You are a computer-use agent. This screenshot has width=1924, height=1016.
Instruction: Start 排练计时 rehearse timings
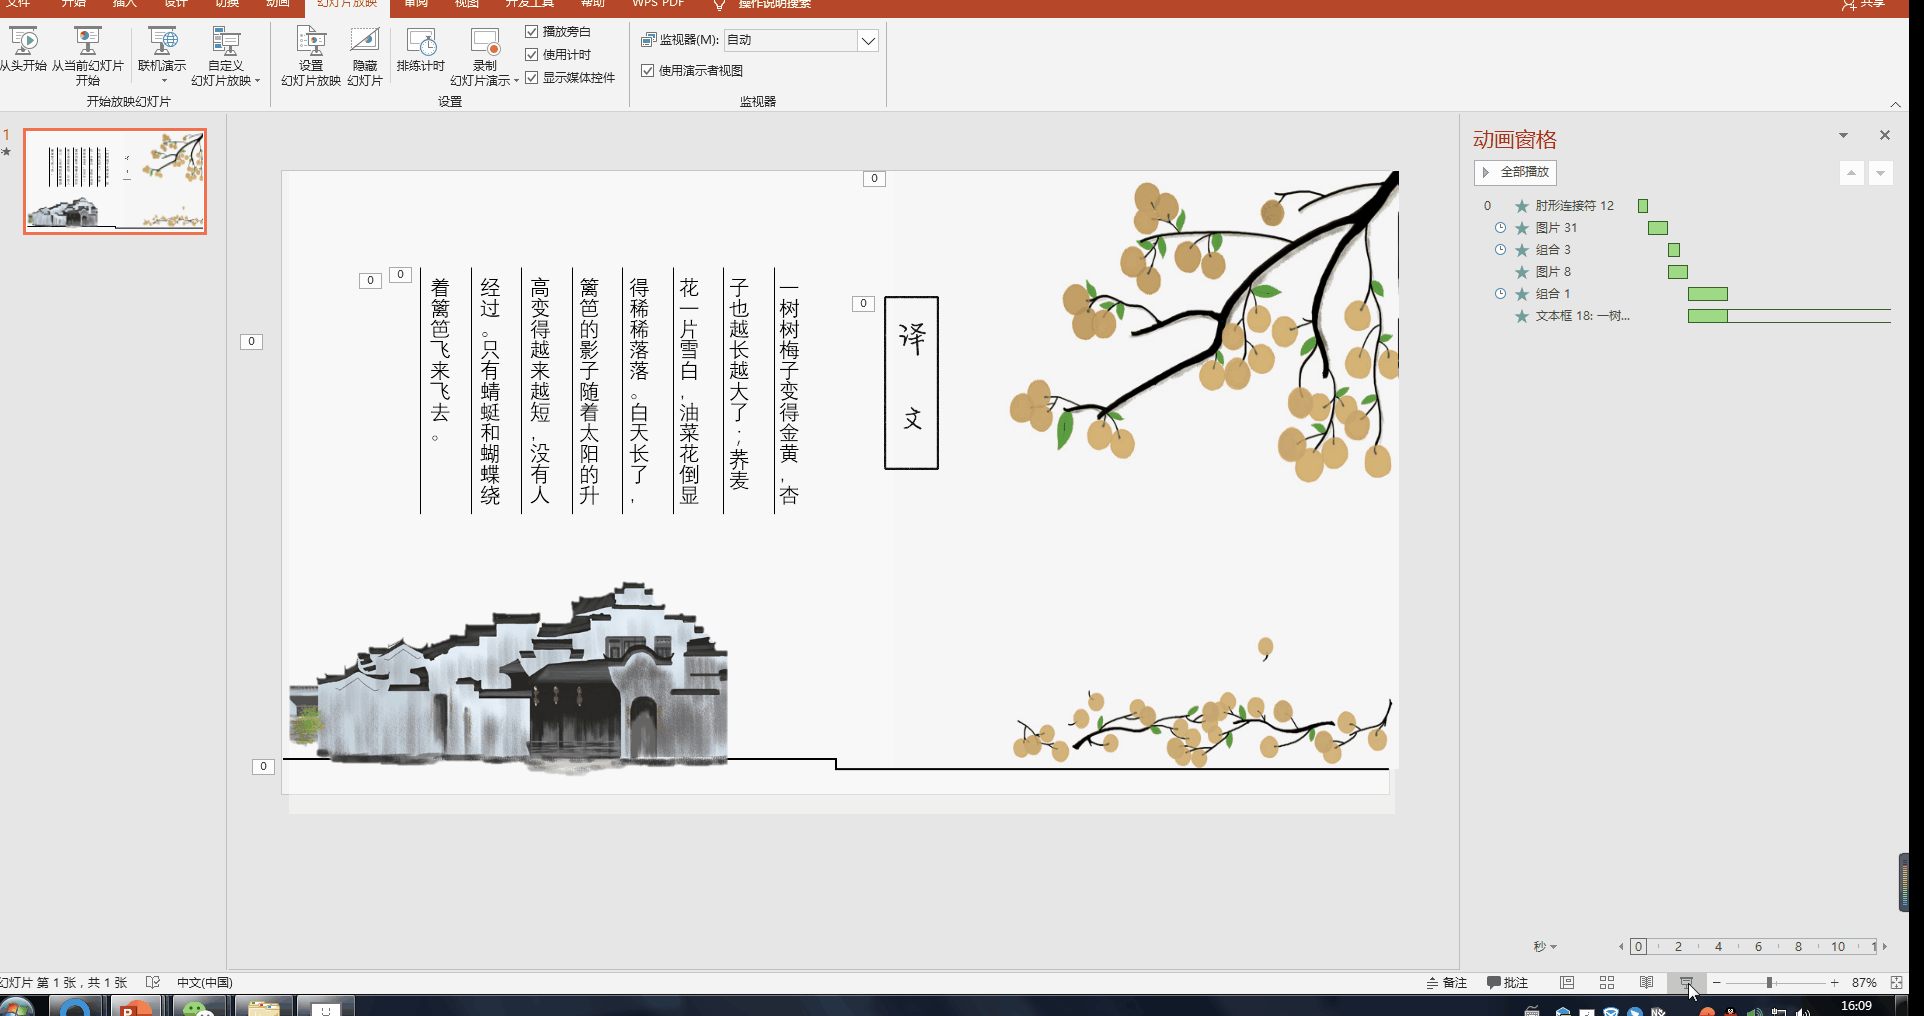[x=421, y=50]
